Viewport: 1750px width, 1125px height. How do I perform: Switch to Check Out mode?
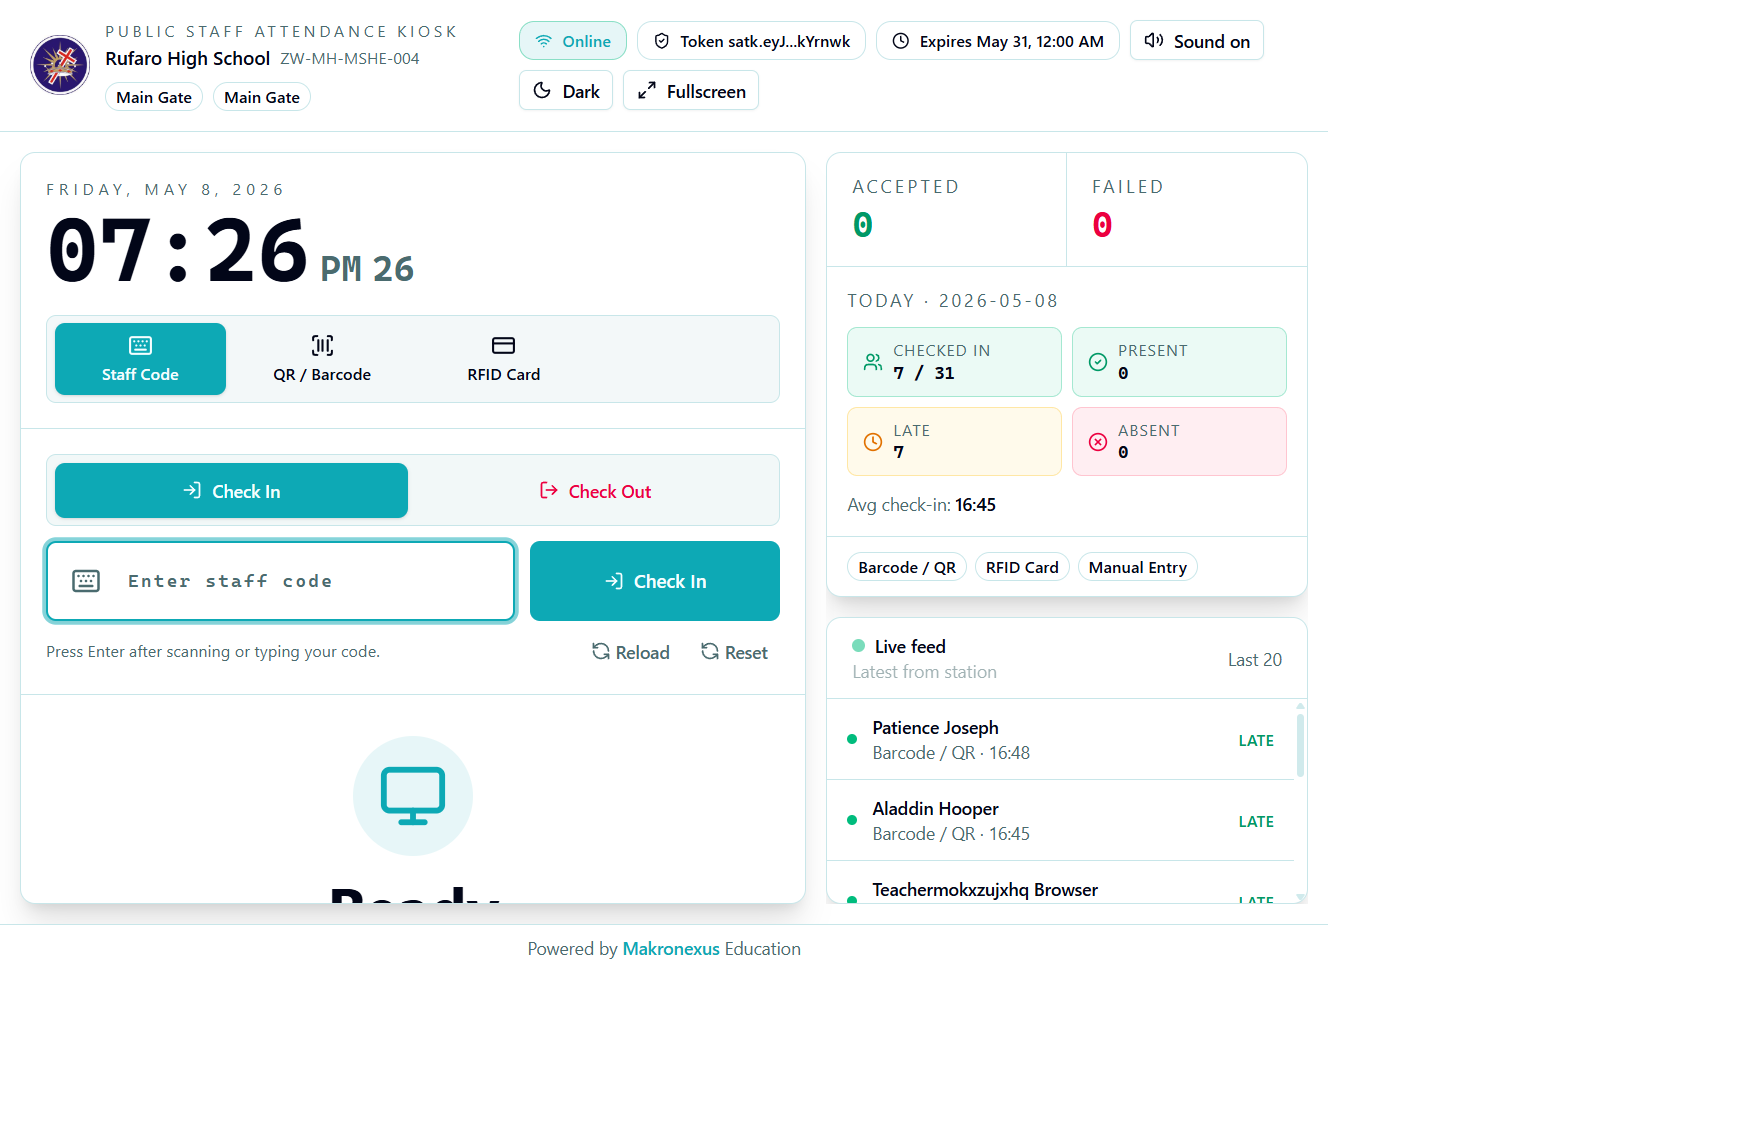(x=595, y=491)
